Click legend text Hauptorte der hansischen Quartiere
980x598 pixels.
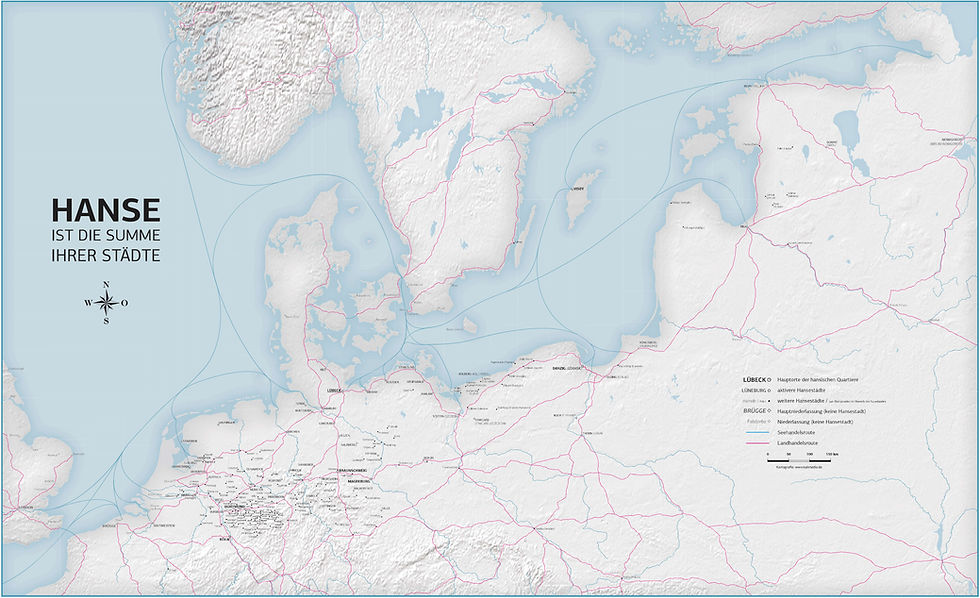pyautogui.click(x=818, y=379)
